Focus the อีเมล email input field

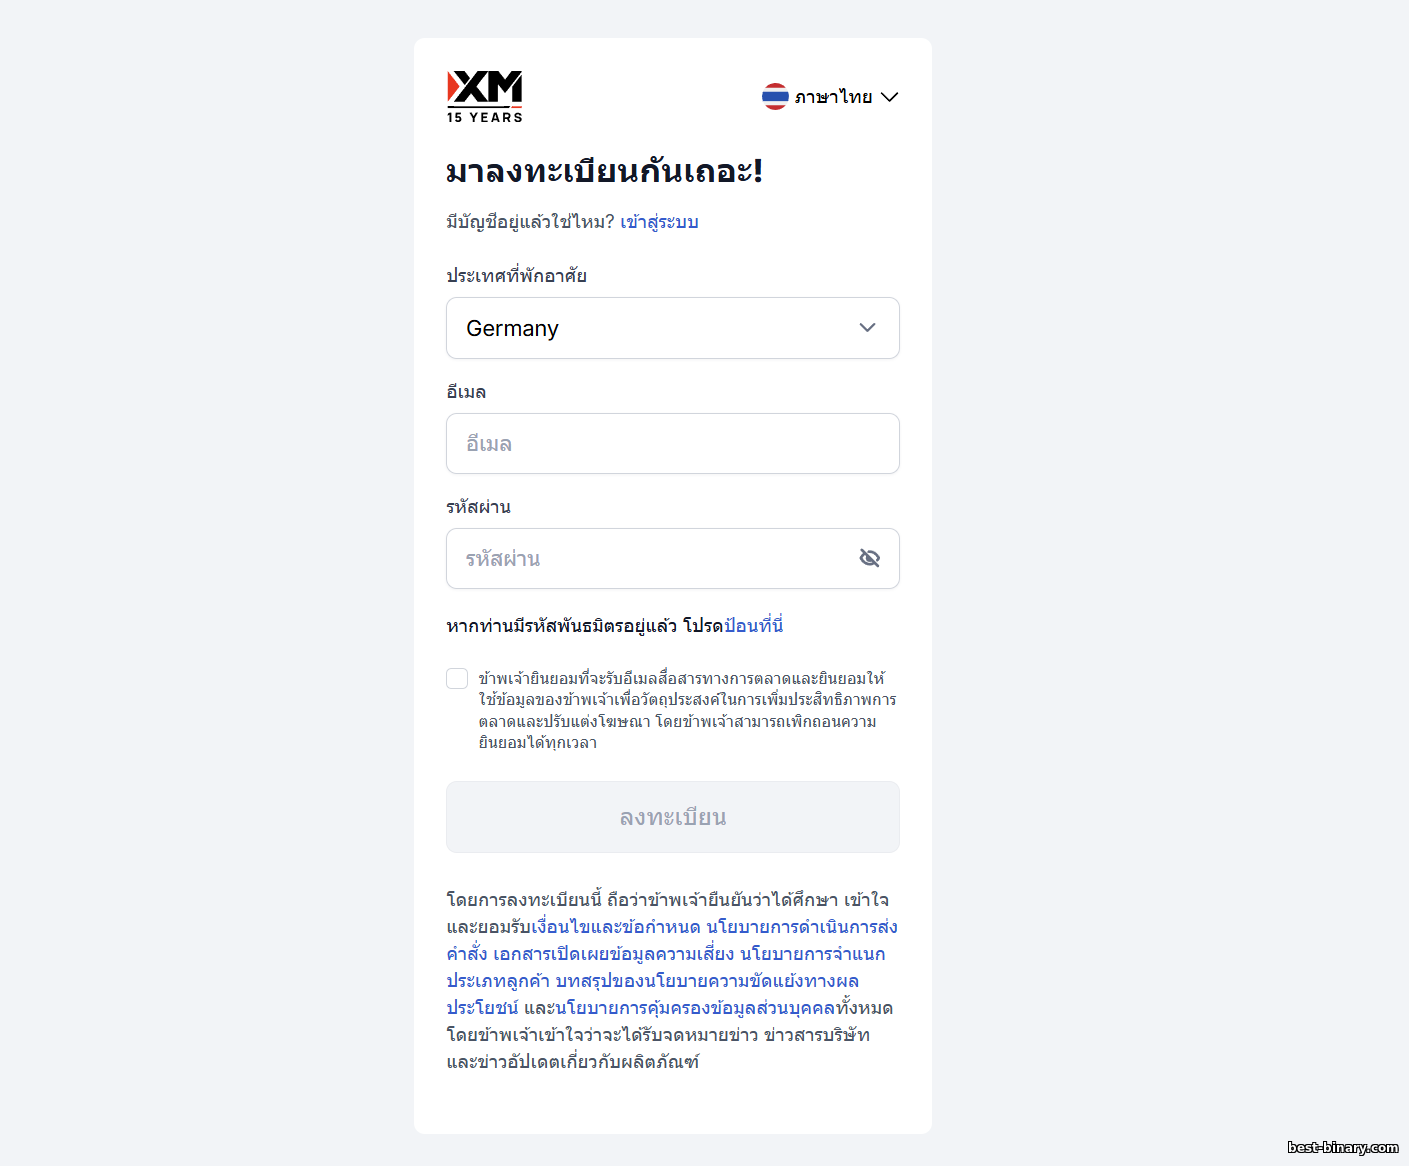(672, 444)
